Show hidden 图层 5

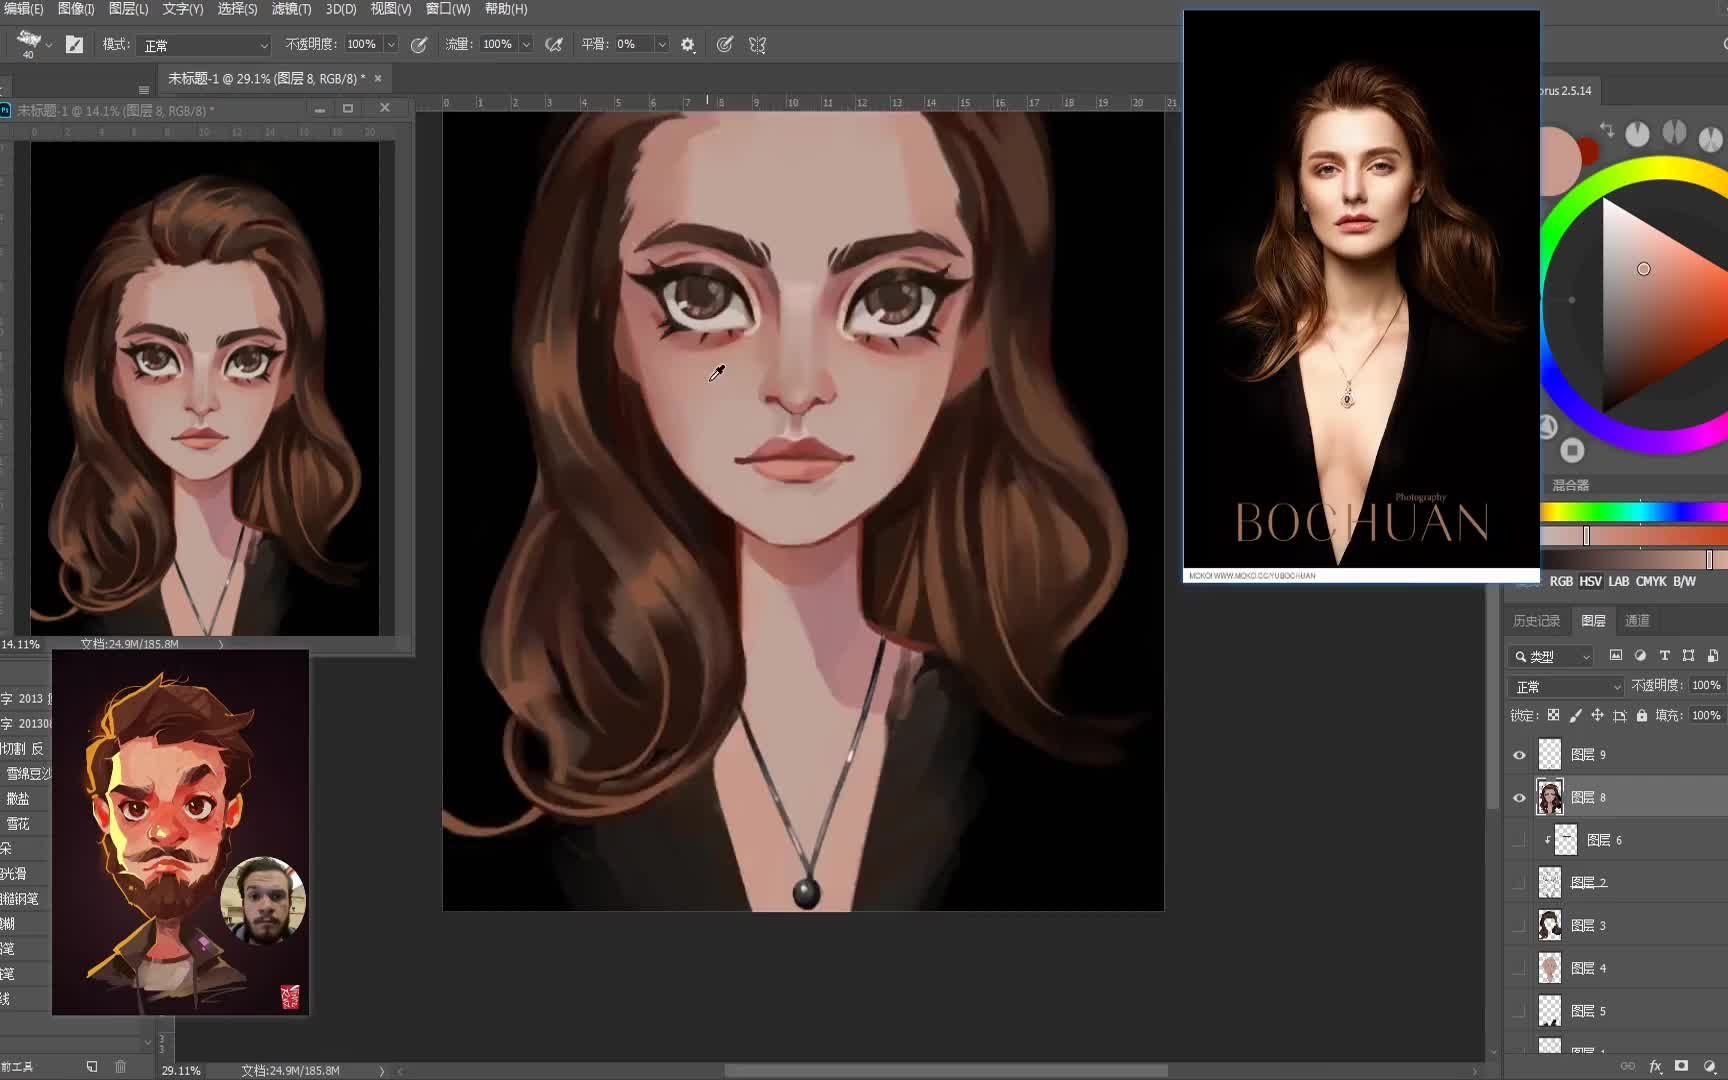point(1519,1011)
